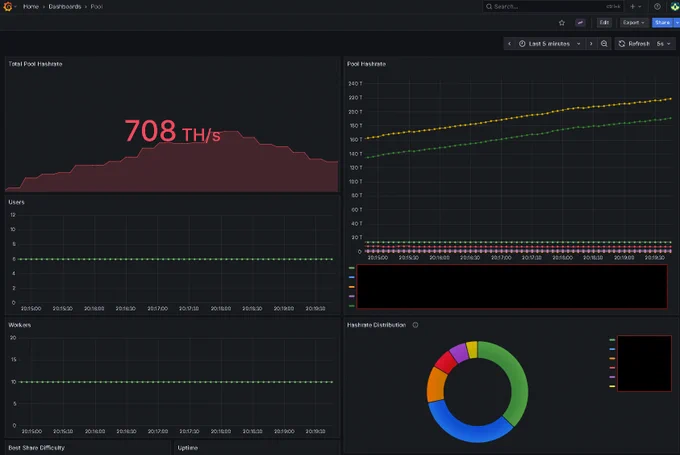Viewport: 680px width, 455px height.
Task: Click purple legend swatch in Pool Hashrate
Action: pos(352,296)
